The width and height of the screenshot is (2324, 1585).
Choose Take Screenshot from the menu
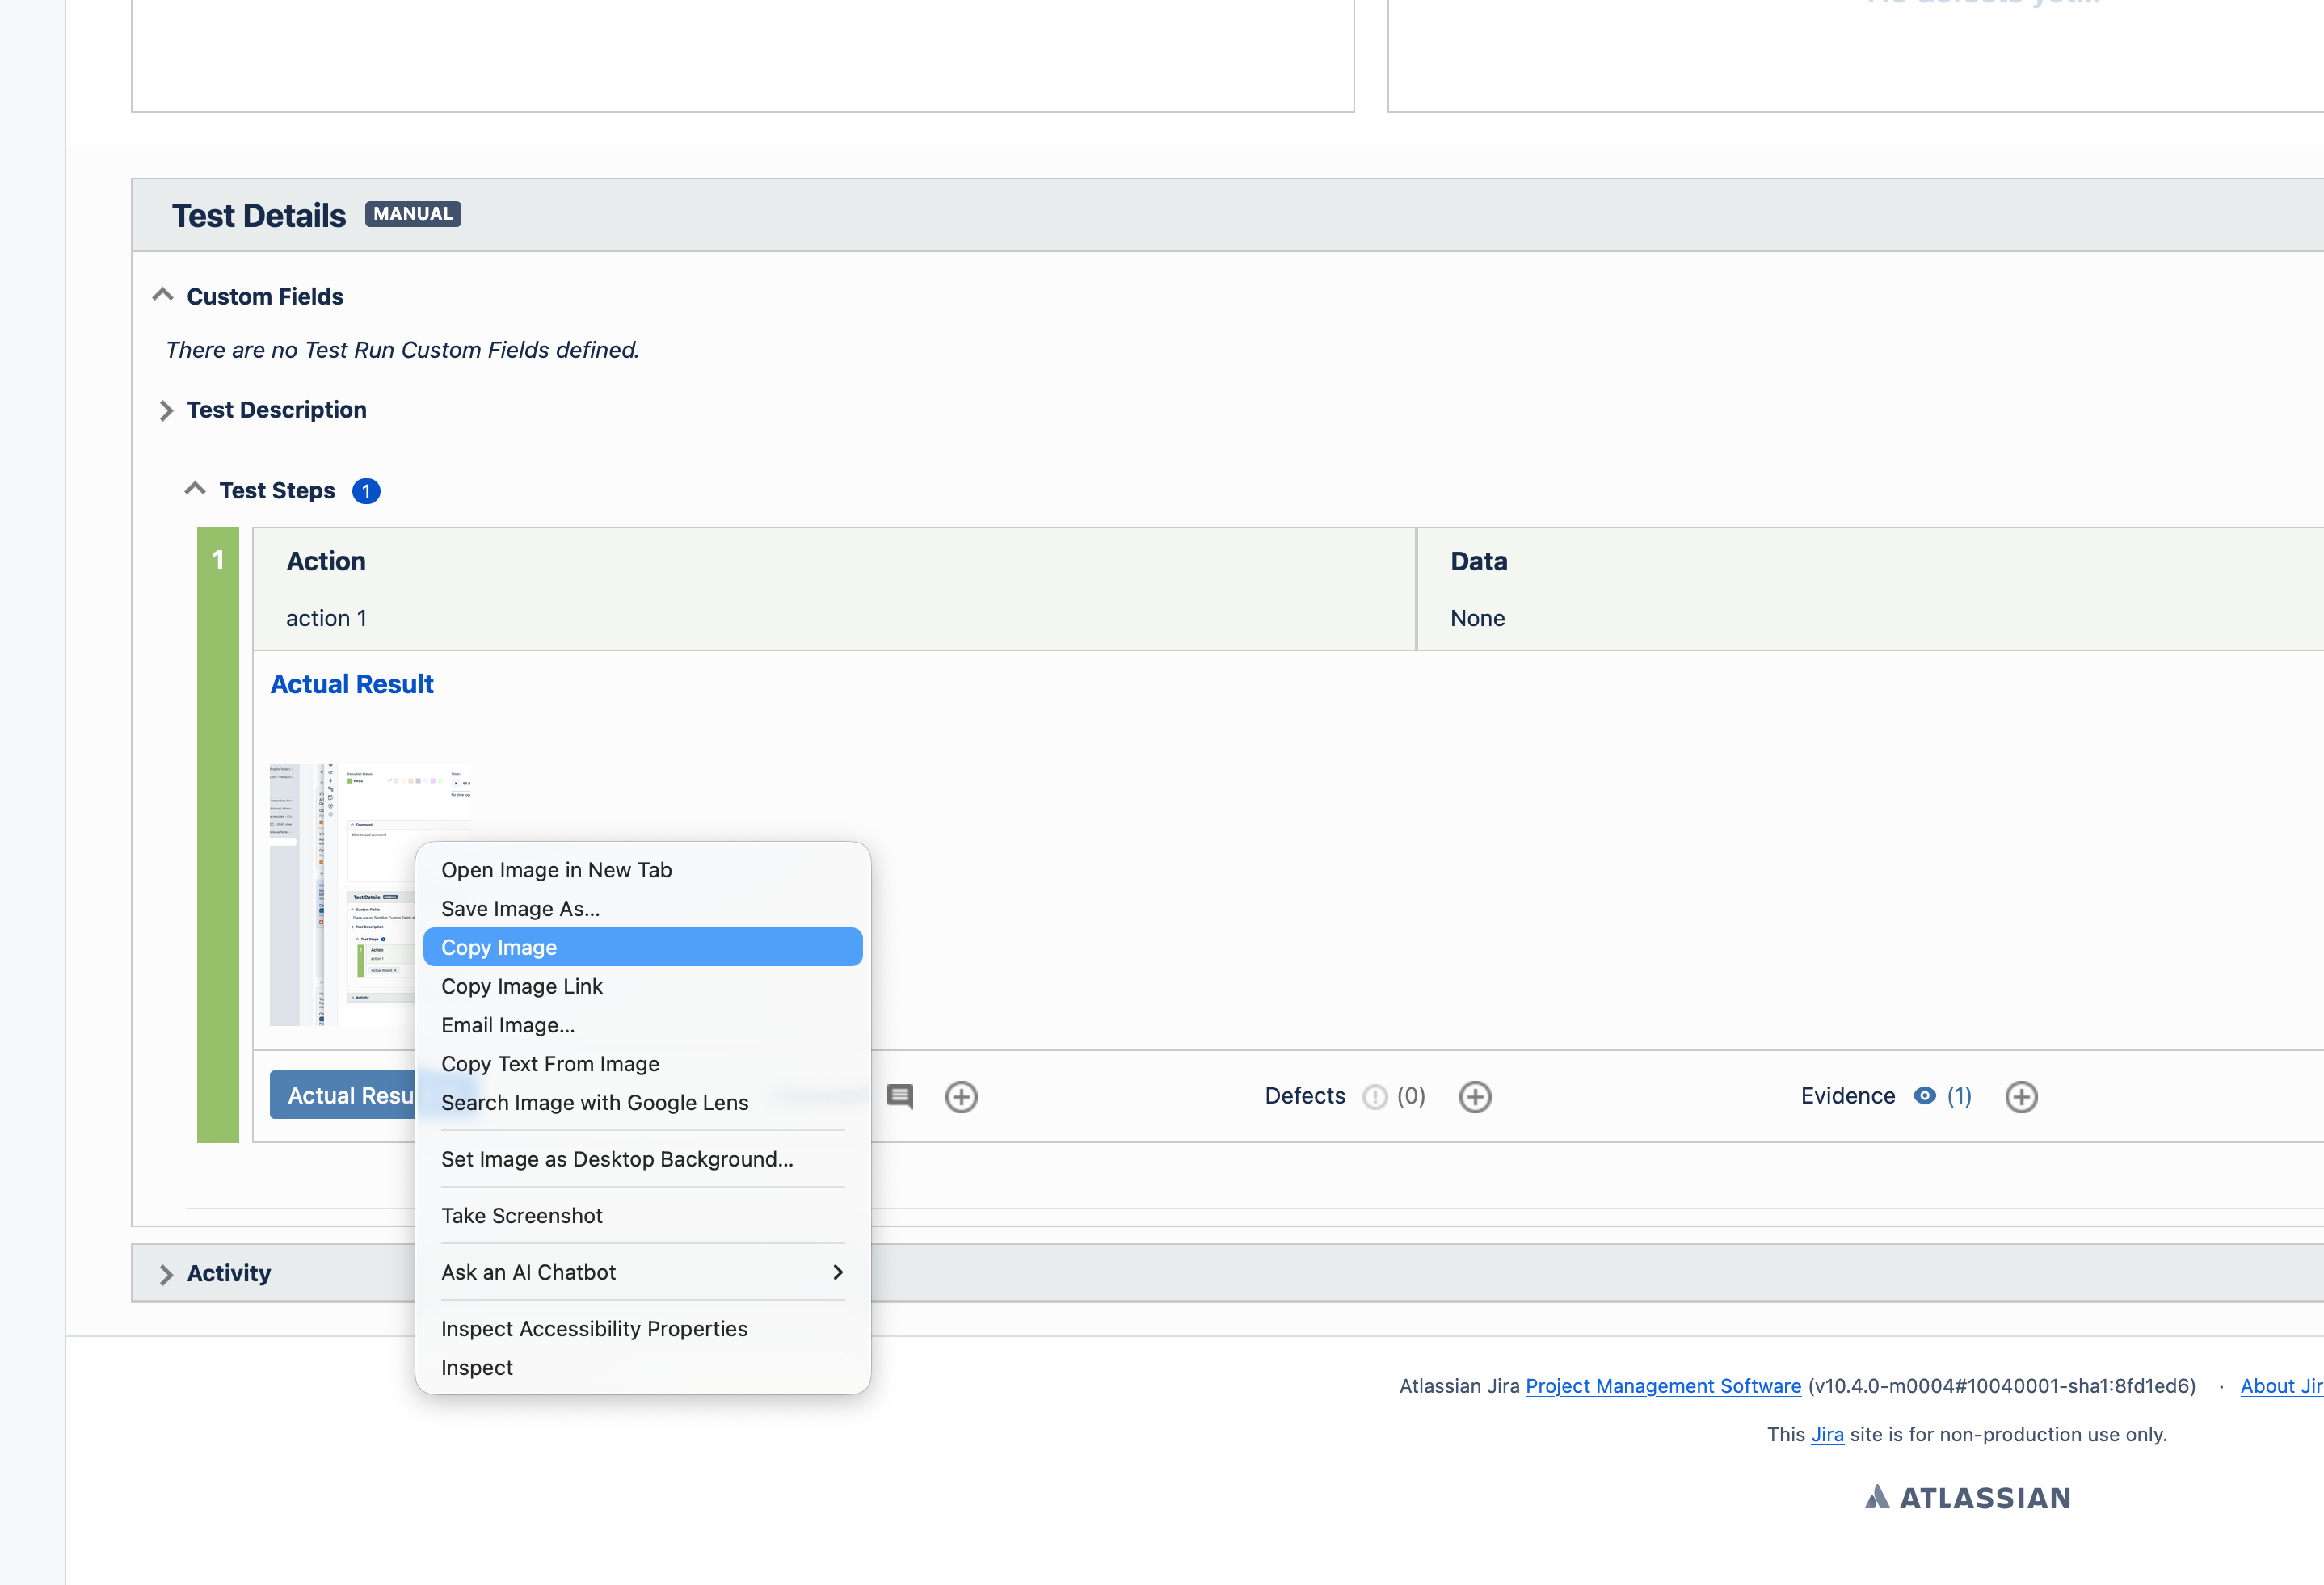643,1216
